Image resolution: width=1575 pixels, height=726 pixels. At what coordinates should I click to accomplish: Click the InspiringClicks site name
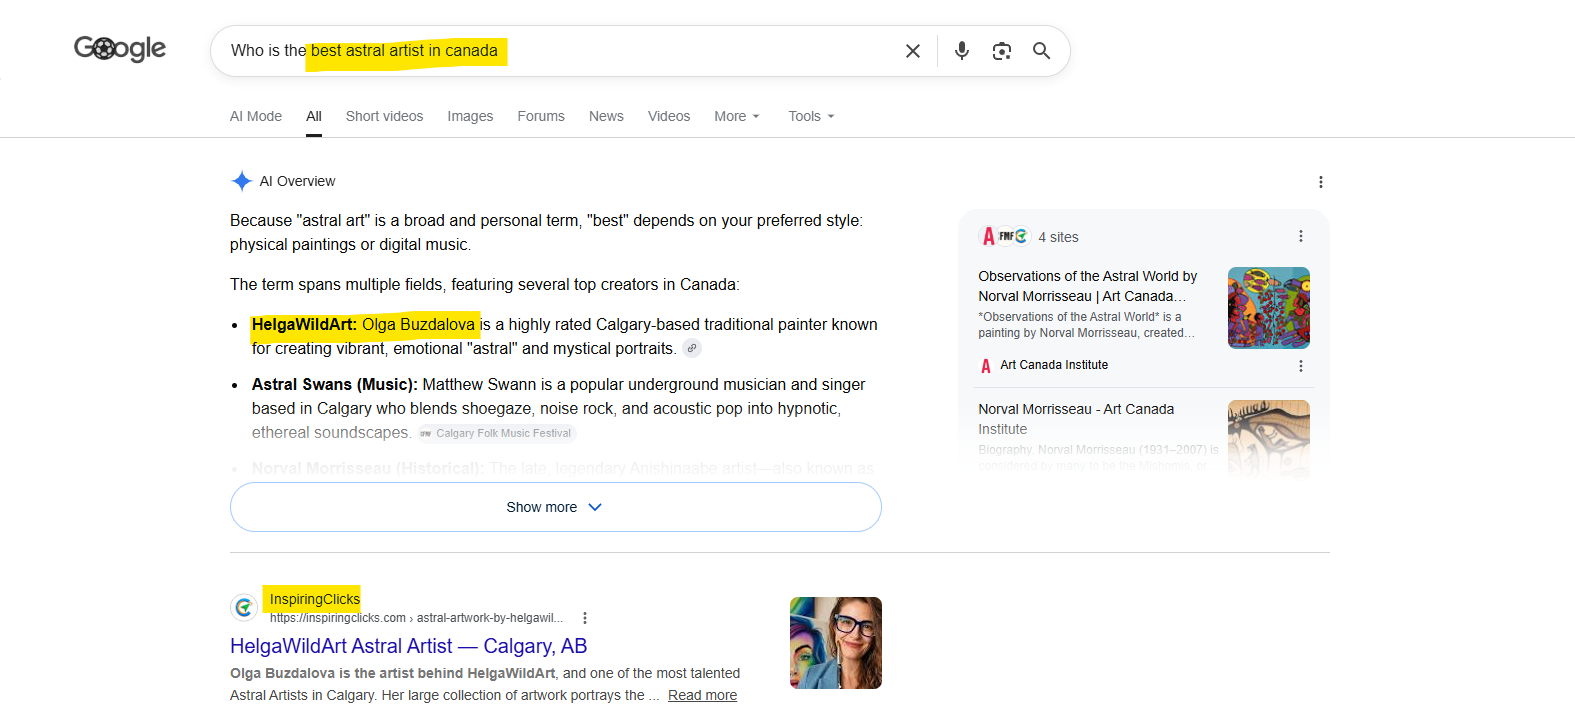(x=314, y=599)
